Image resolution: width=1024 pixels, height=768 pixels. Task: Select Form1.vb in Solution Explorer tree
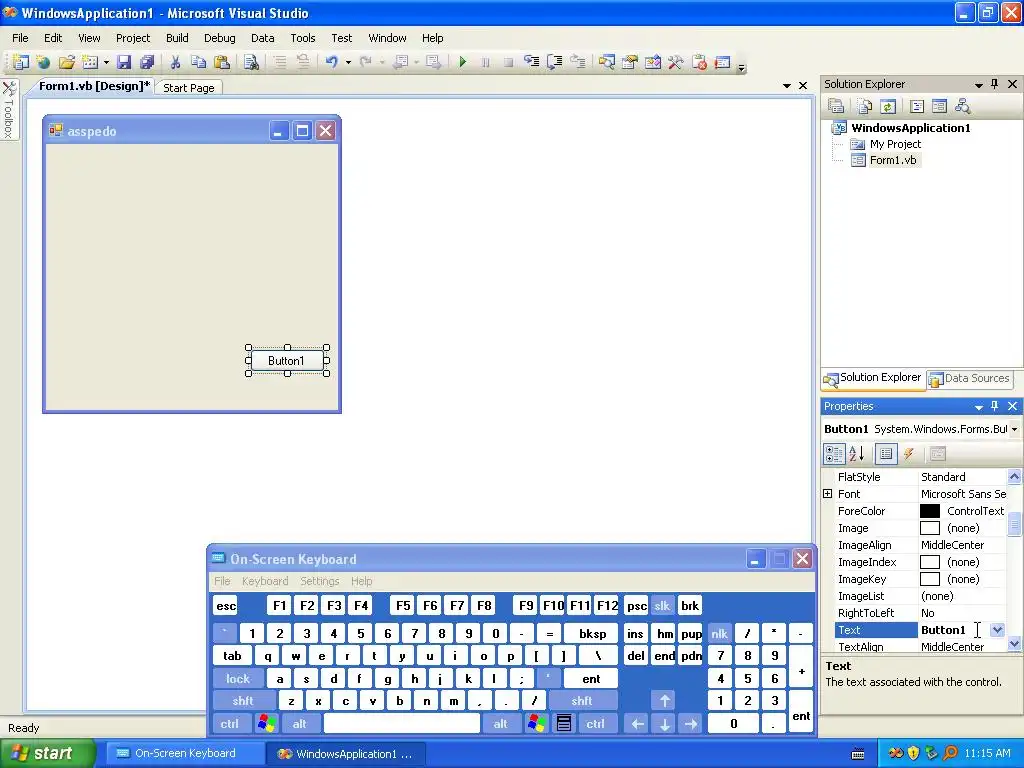[x=893, y=160]
